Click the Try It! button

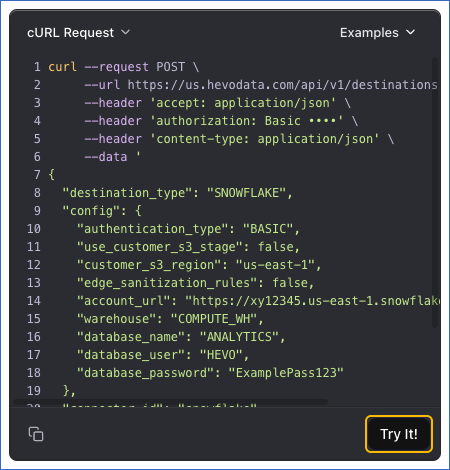coord(399,434)
